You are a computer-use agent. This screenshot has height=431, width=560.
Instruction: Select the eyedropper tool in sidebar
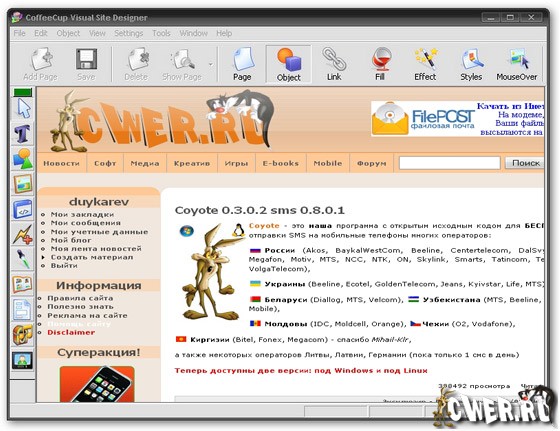point(23,259)
